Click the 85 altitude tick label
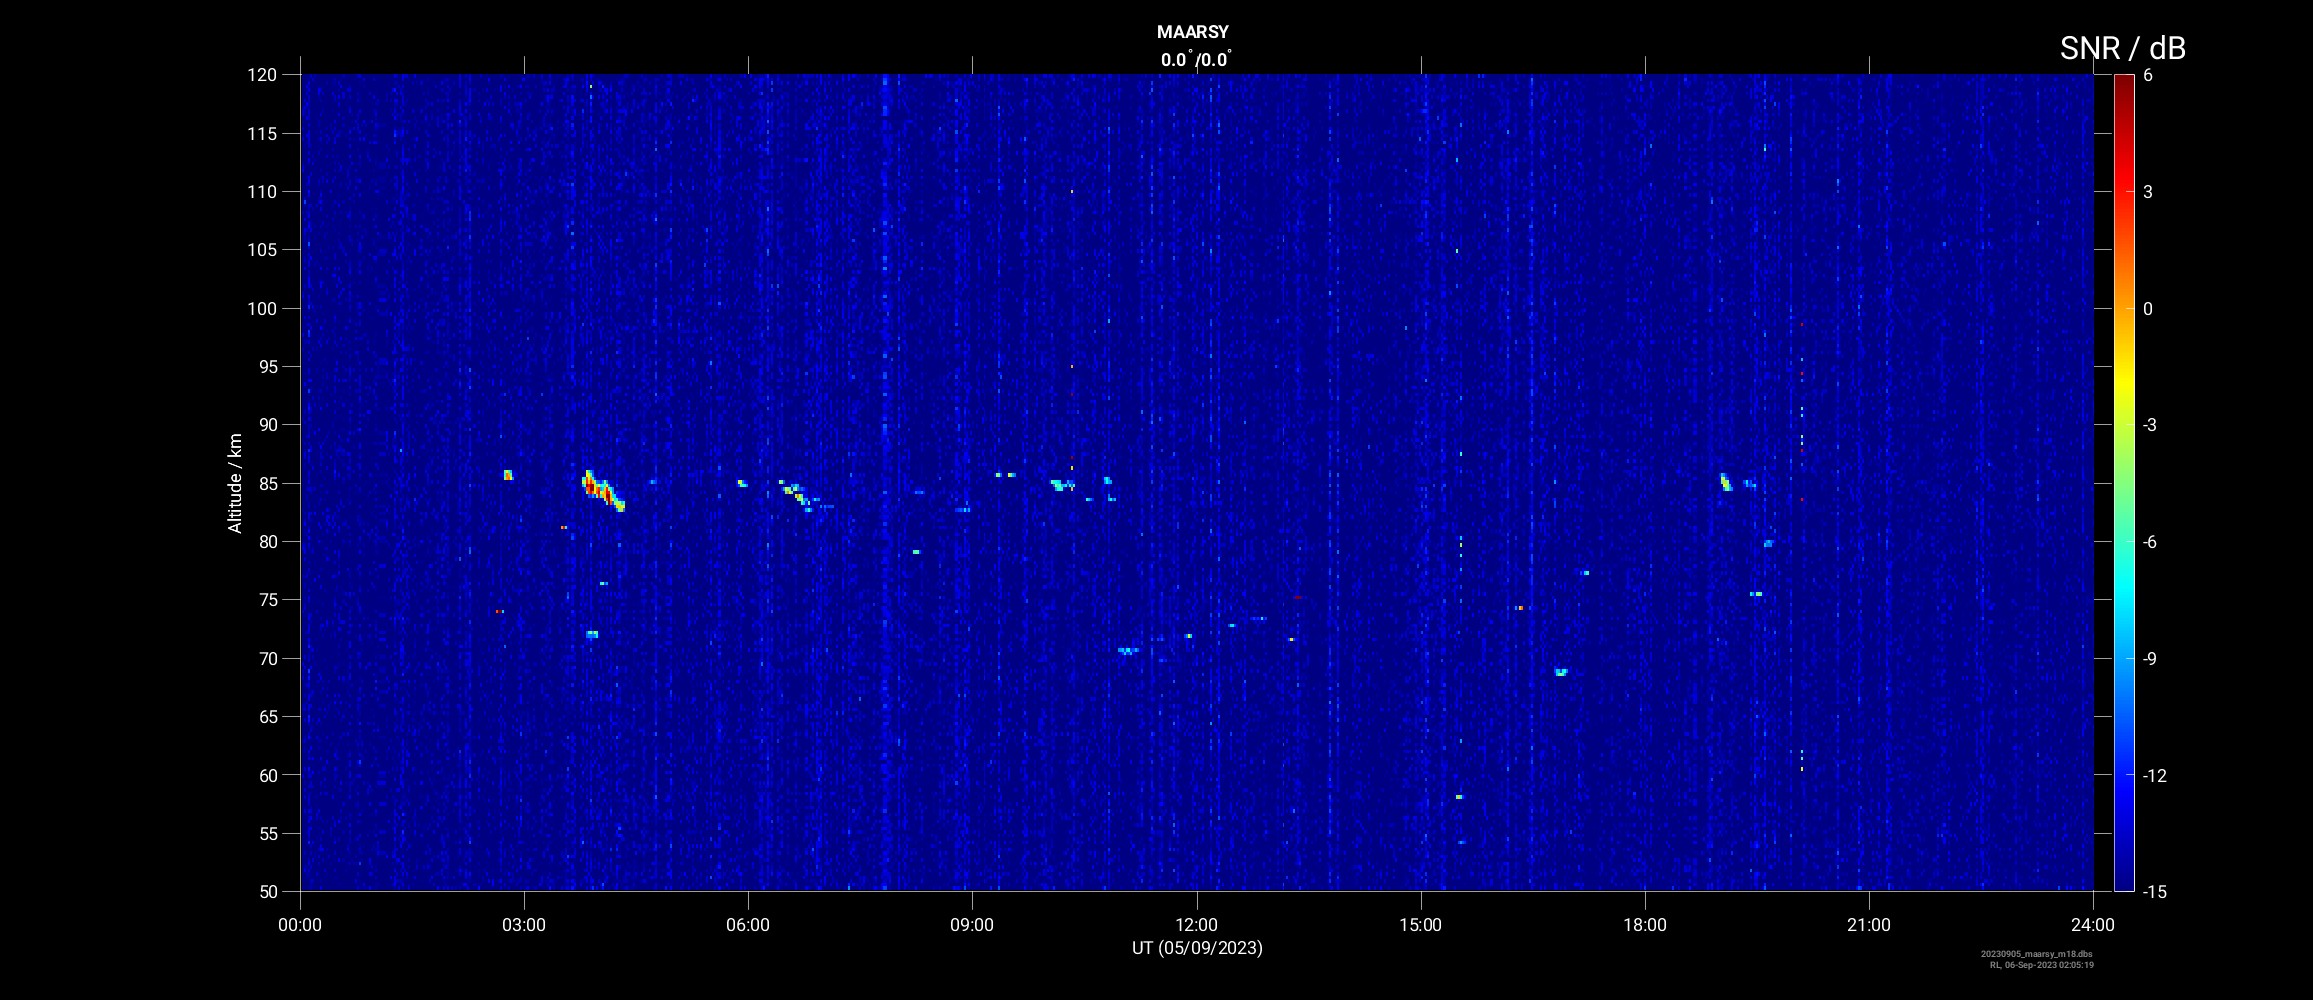The image size is (2313, 1000). pos(267,483)
